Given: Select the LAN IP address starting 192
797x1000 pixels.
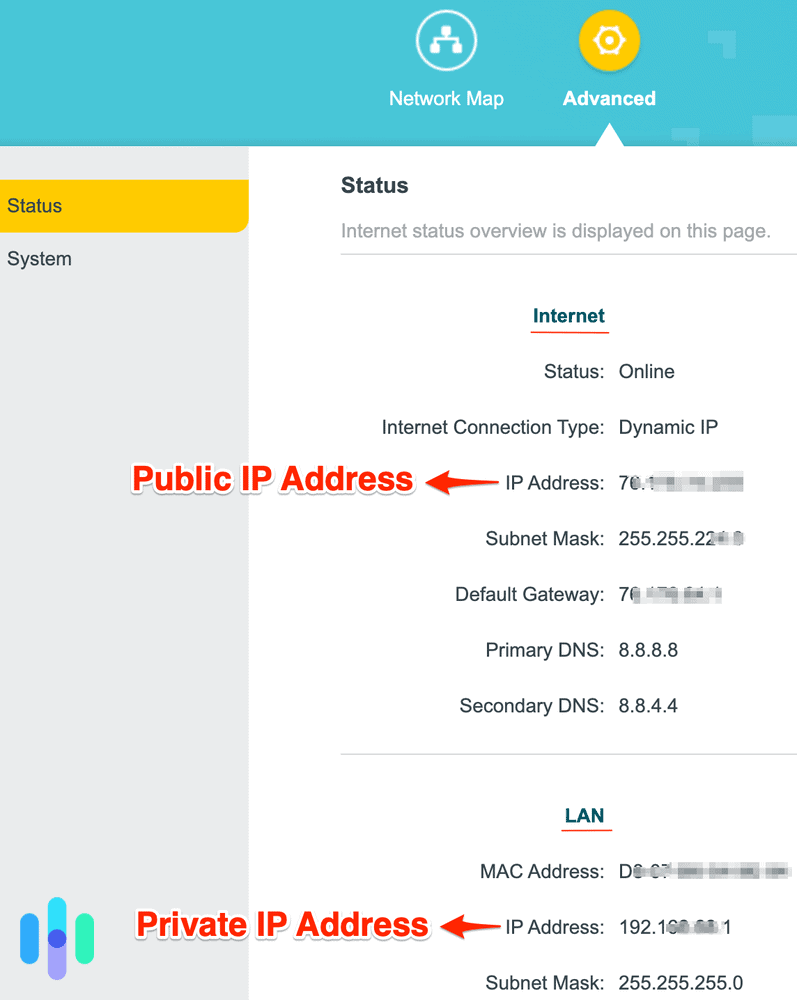Looking at the screenshot, I should click(675, 927).
